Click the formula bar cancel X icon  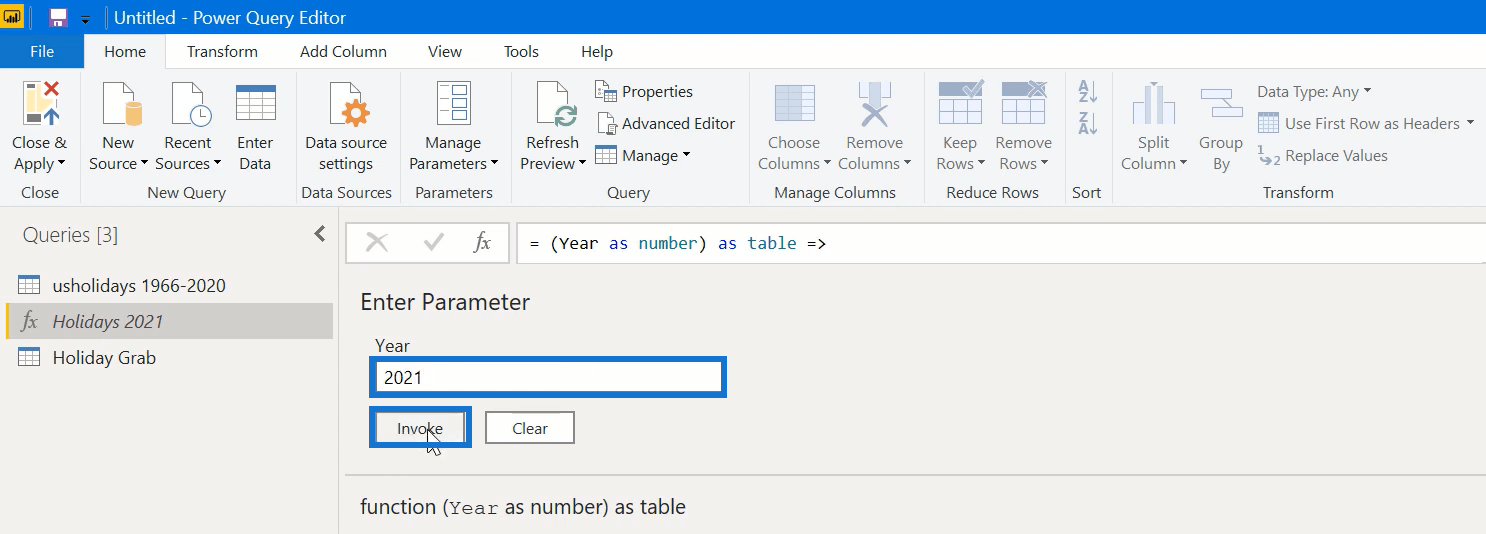coord(377,242)
